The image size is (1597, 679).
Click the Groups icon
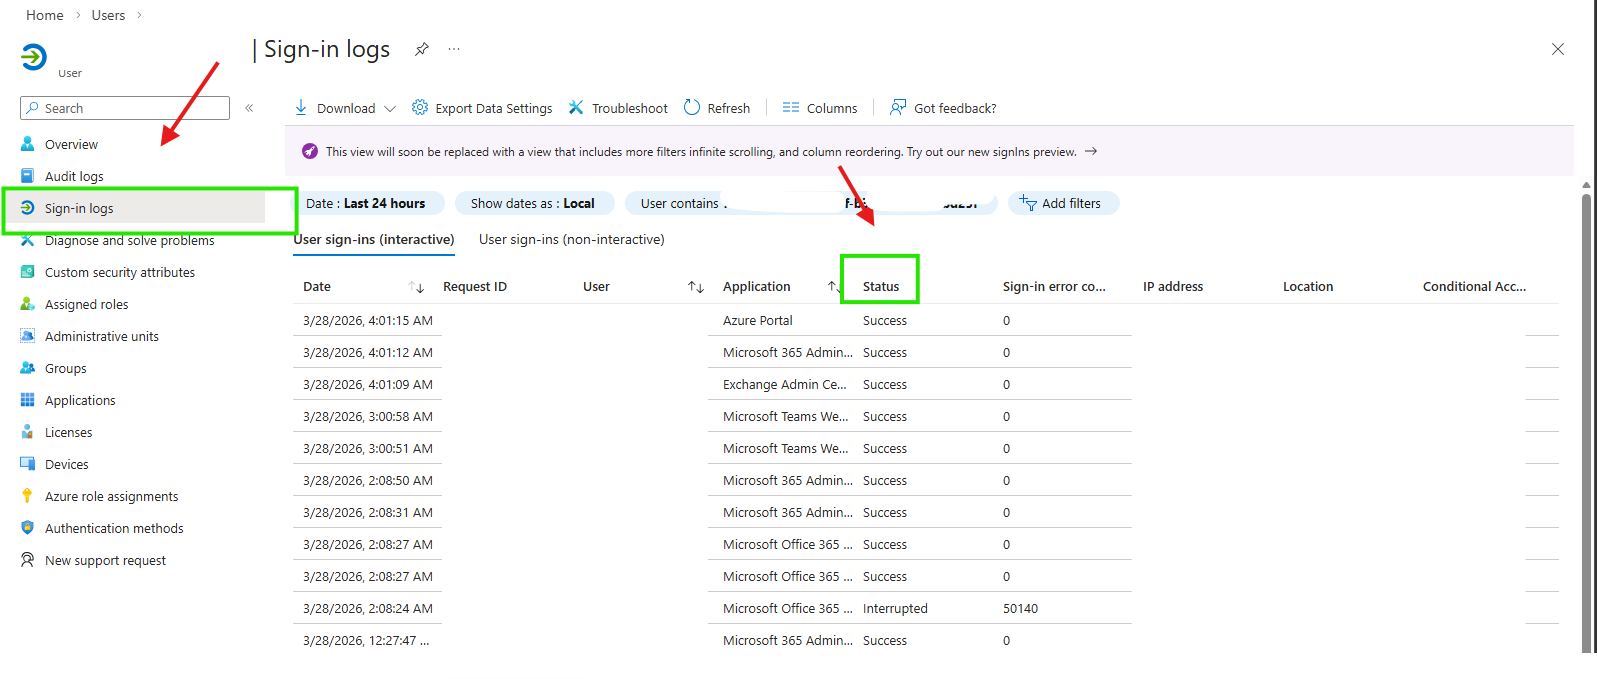[x=28, y=368]
